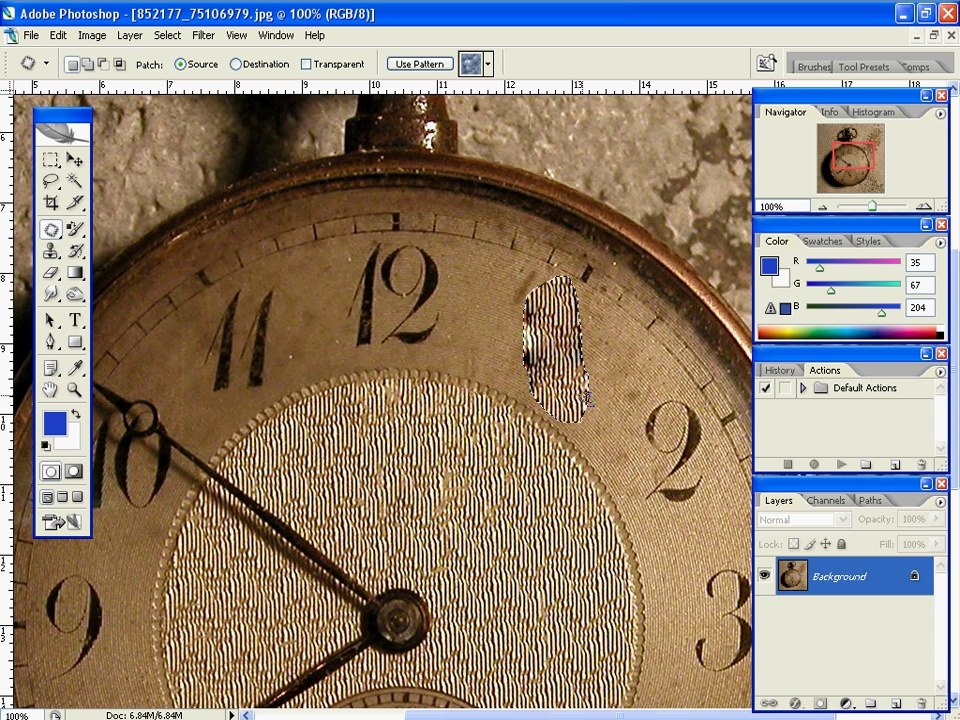Open the layer blend mode dropdown
Screen dimensions: 960x720
[843, 519]
